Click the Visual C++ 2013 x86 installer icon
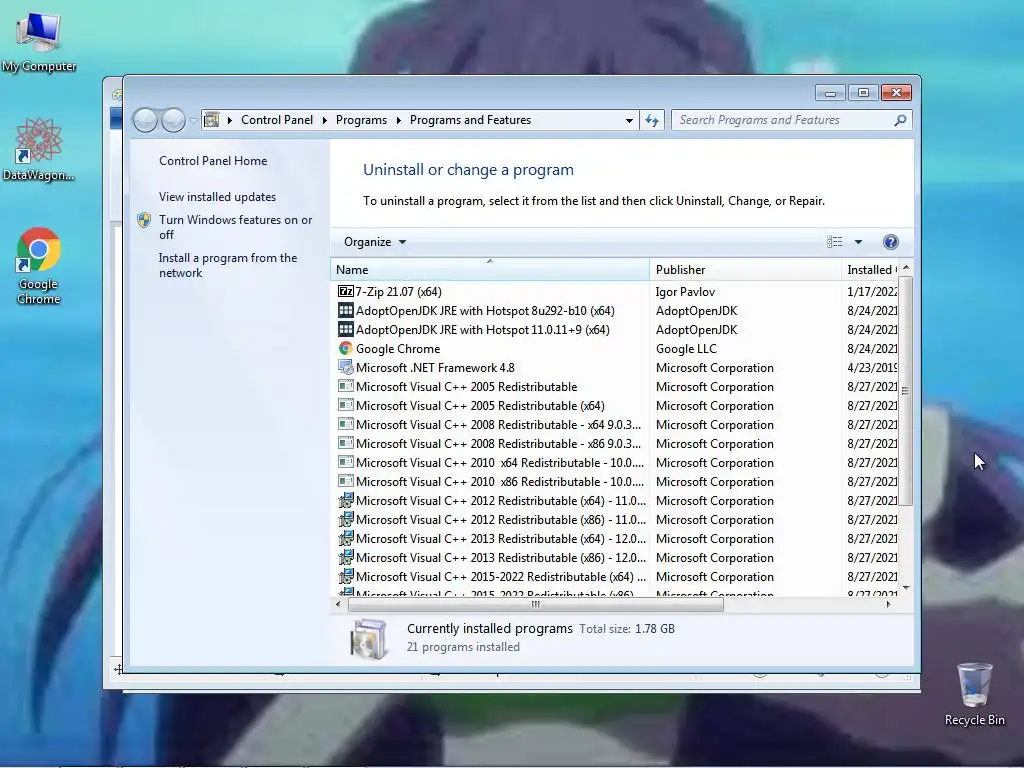This screenshot has height=768, width=1024. tap(345, 557)
